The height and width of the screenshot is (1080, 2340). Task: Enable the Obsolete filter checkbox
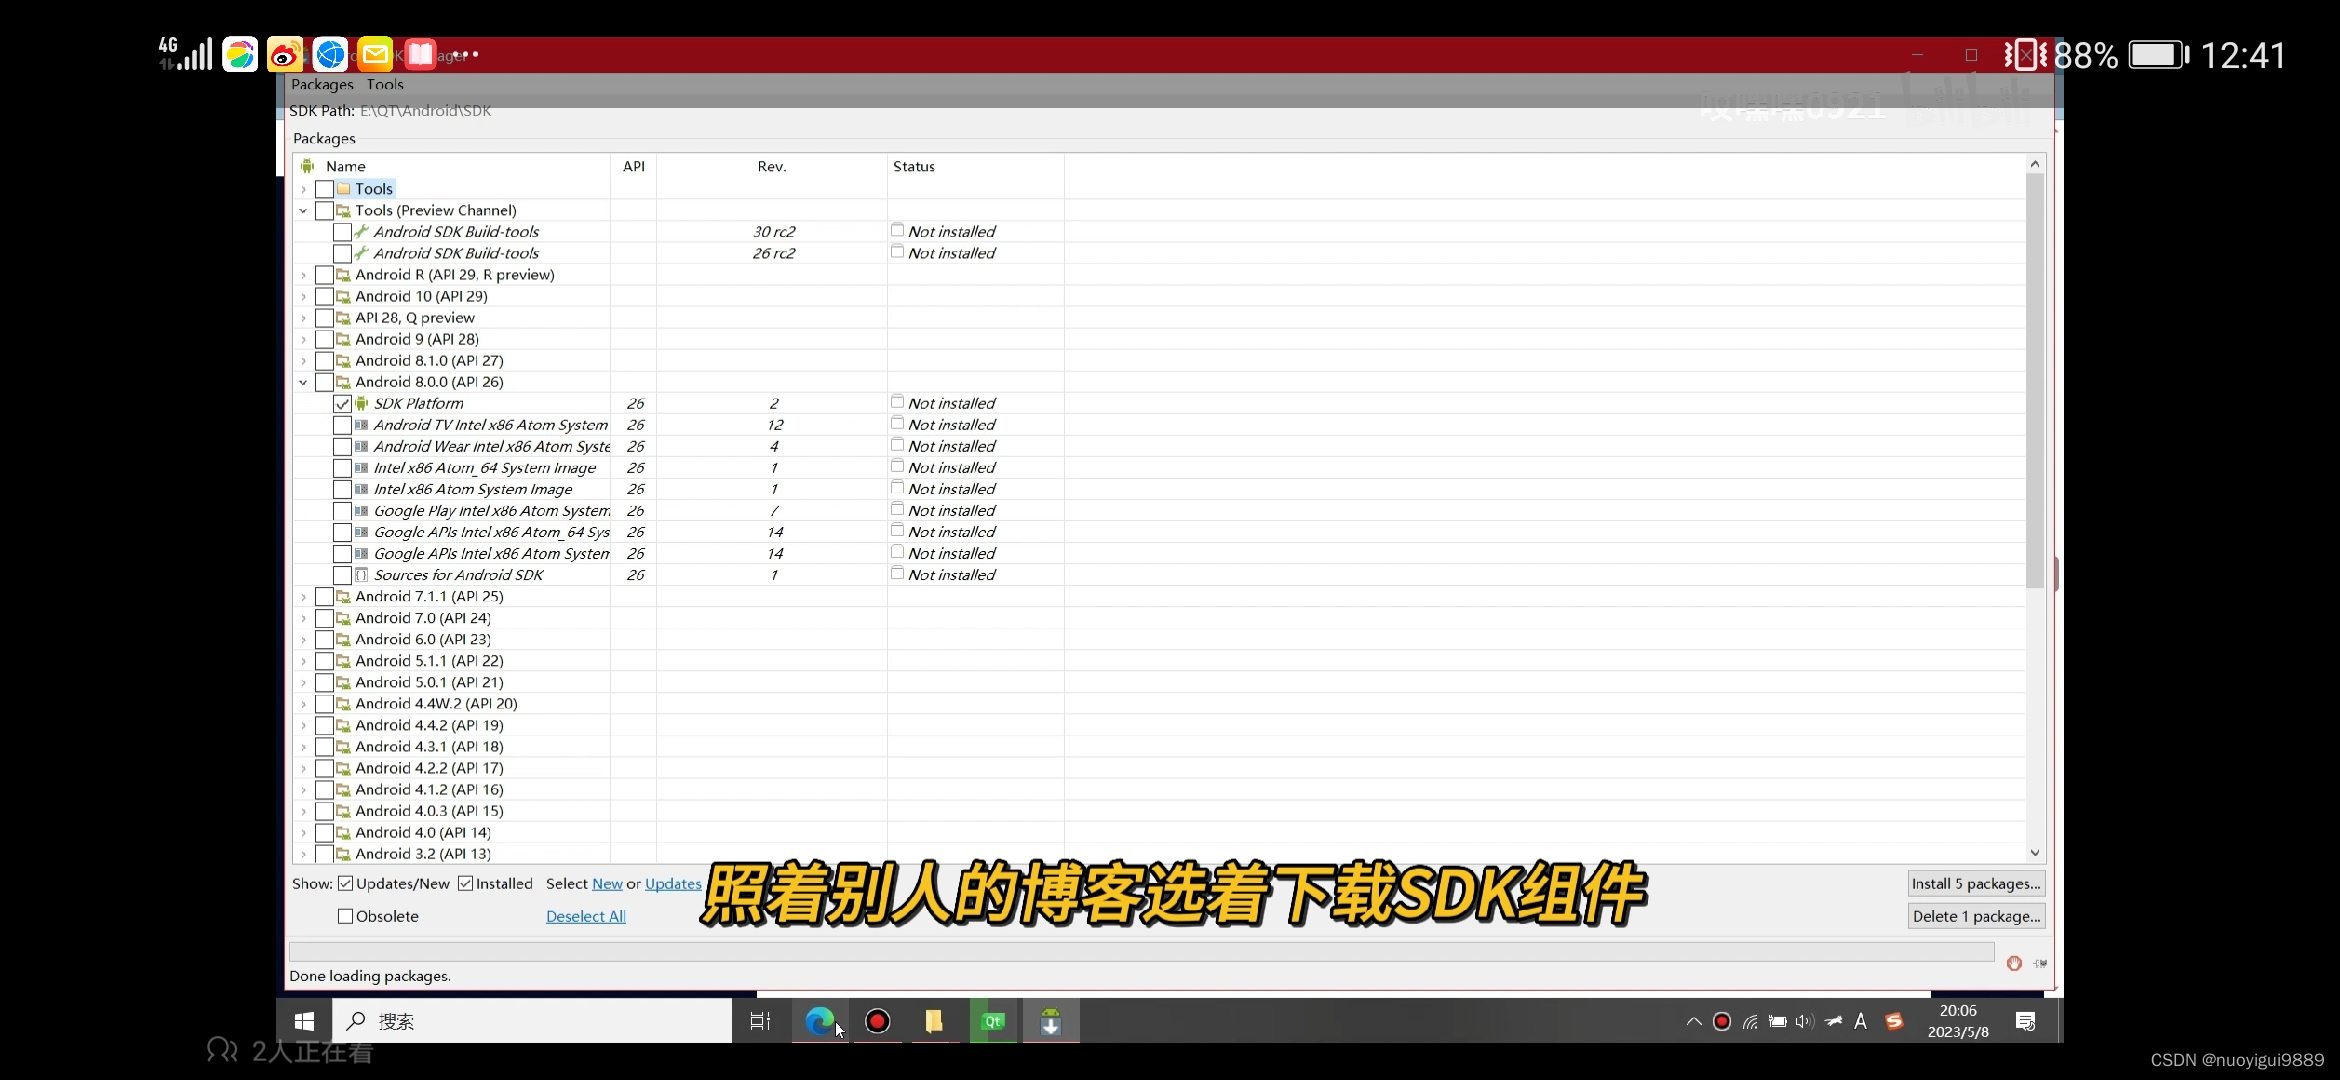(346, 916)
